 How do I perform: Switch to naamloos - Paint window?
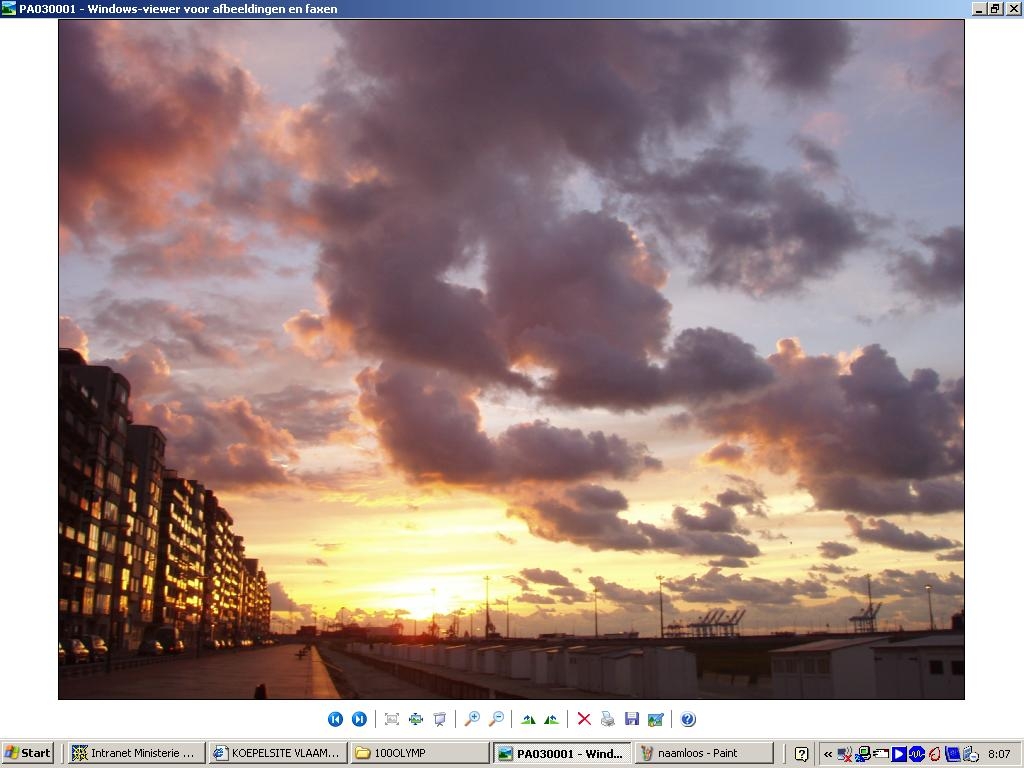click(703, 753)
